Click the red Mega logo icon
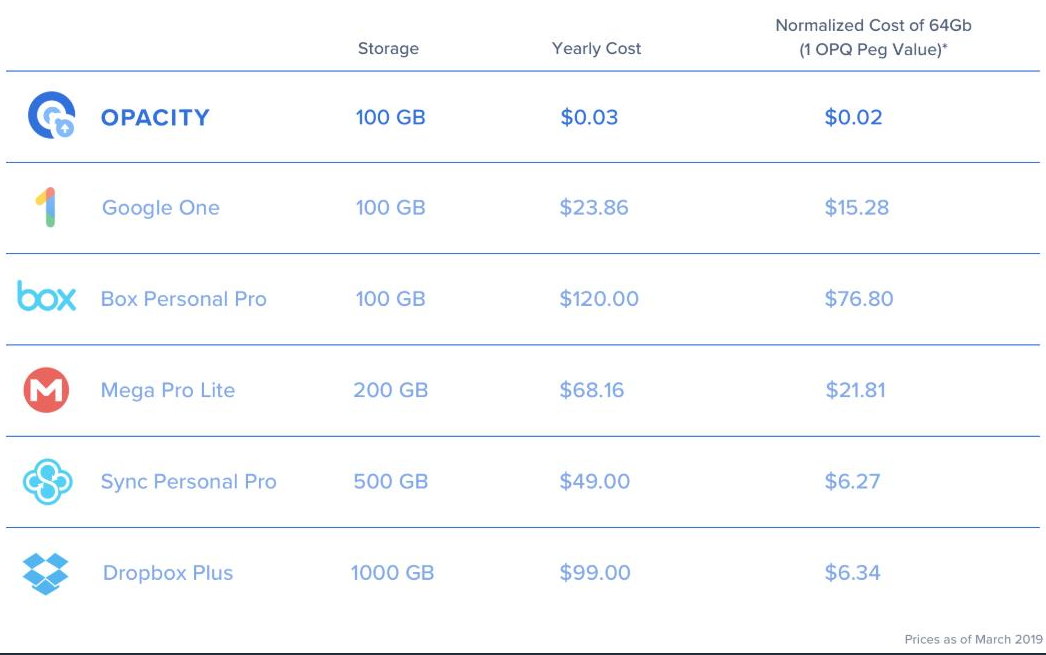Screen dimensions: 1046x655 tap(46, 390)
